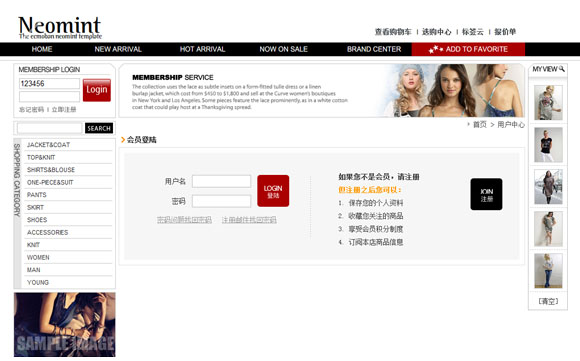
Task: Click the red LOGIN 登陆 button
Action: [273, 191]
